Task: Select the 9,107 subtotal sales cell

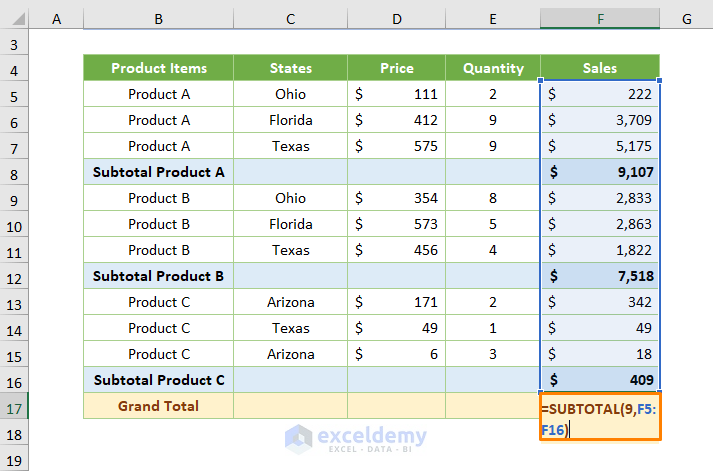Action: pyautogui.click(x=600, y=172)
